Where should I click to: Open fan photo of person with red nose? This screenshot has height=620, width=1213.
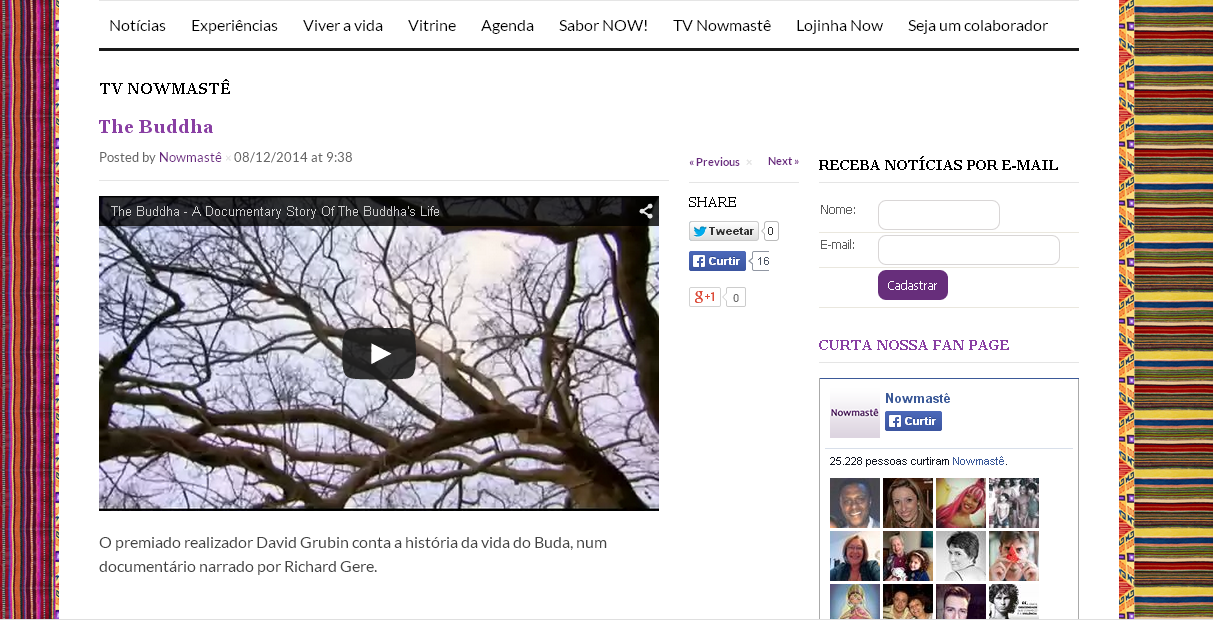[x=1014, y=556]
